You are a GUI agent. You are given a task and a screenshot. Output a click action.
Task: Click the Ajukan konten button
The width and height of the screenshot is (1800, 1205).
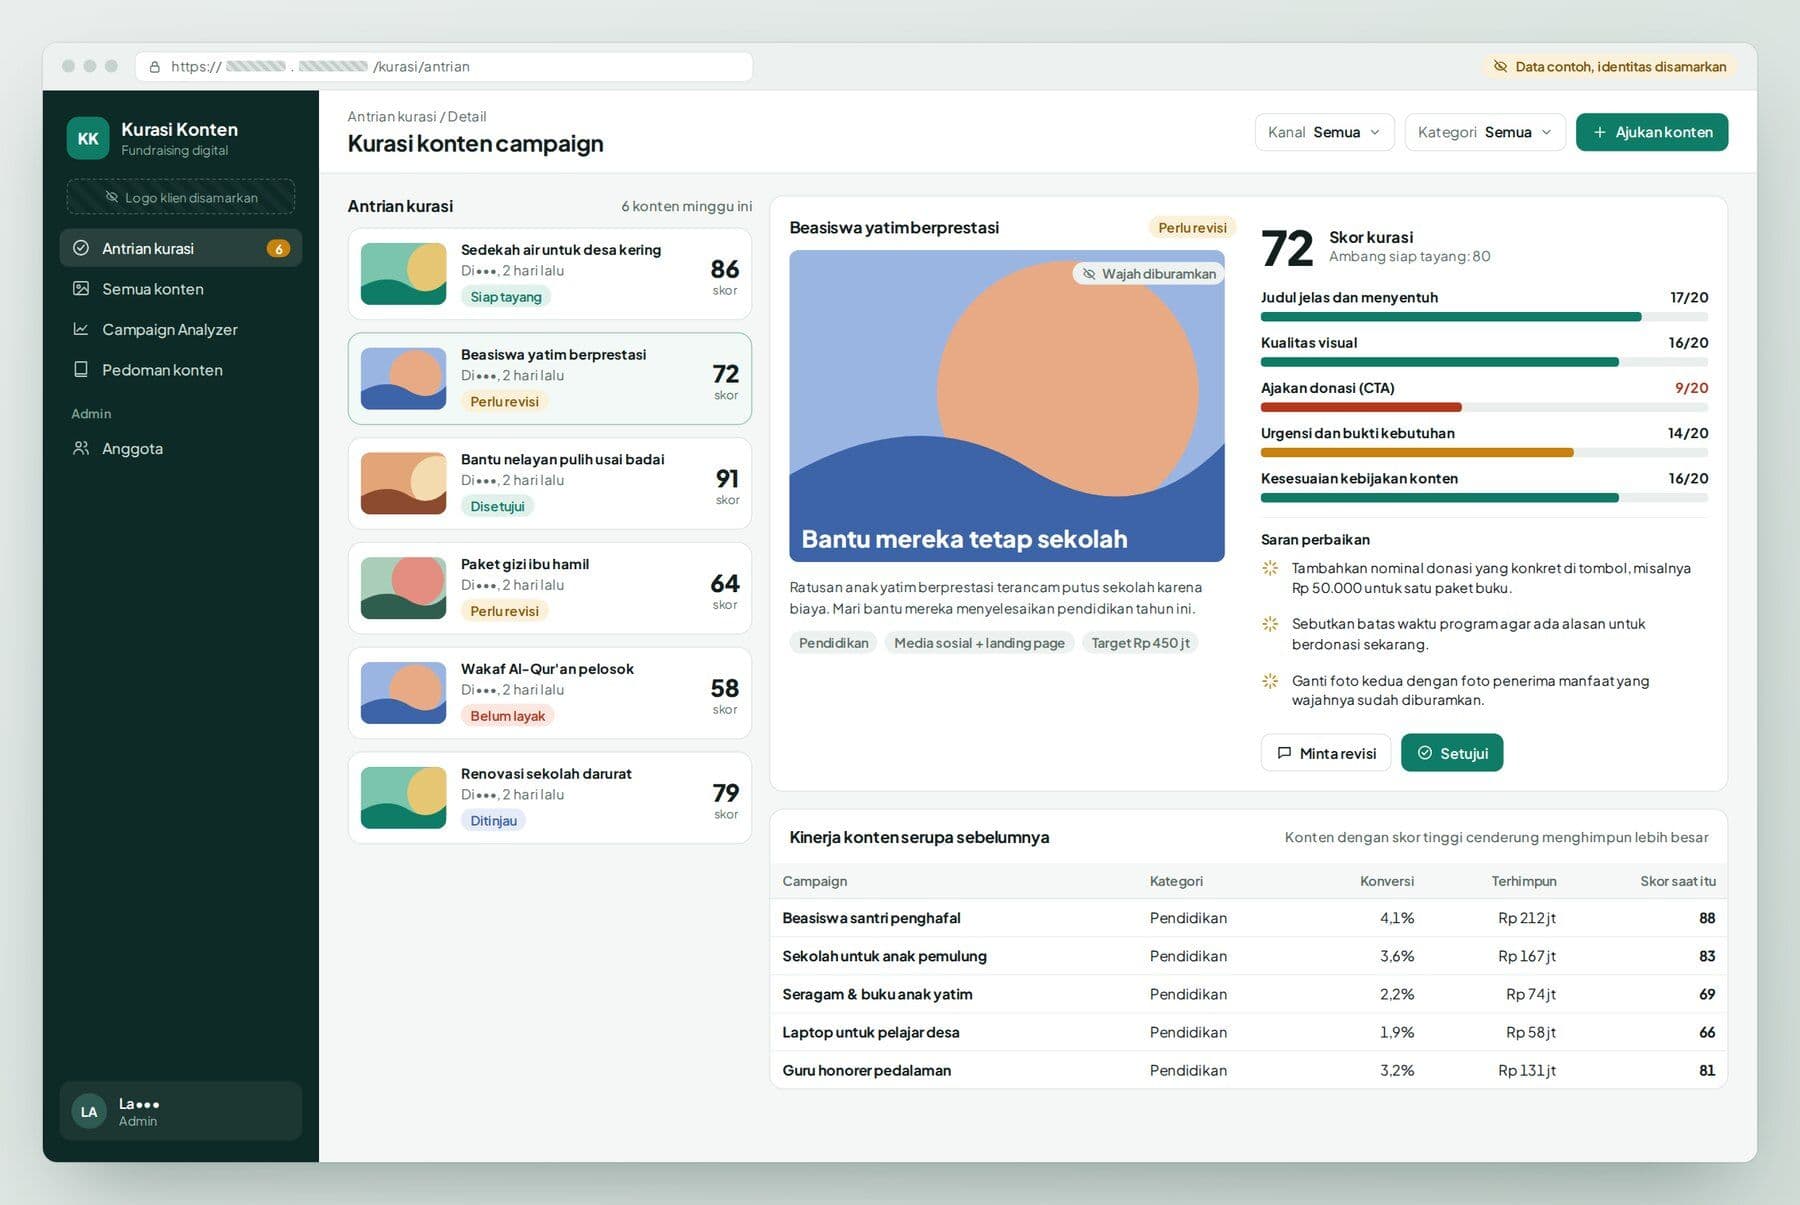click(x=1652, y=132)
